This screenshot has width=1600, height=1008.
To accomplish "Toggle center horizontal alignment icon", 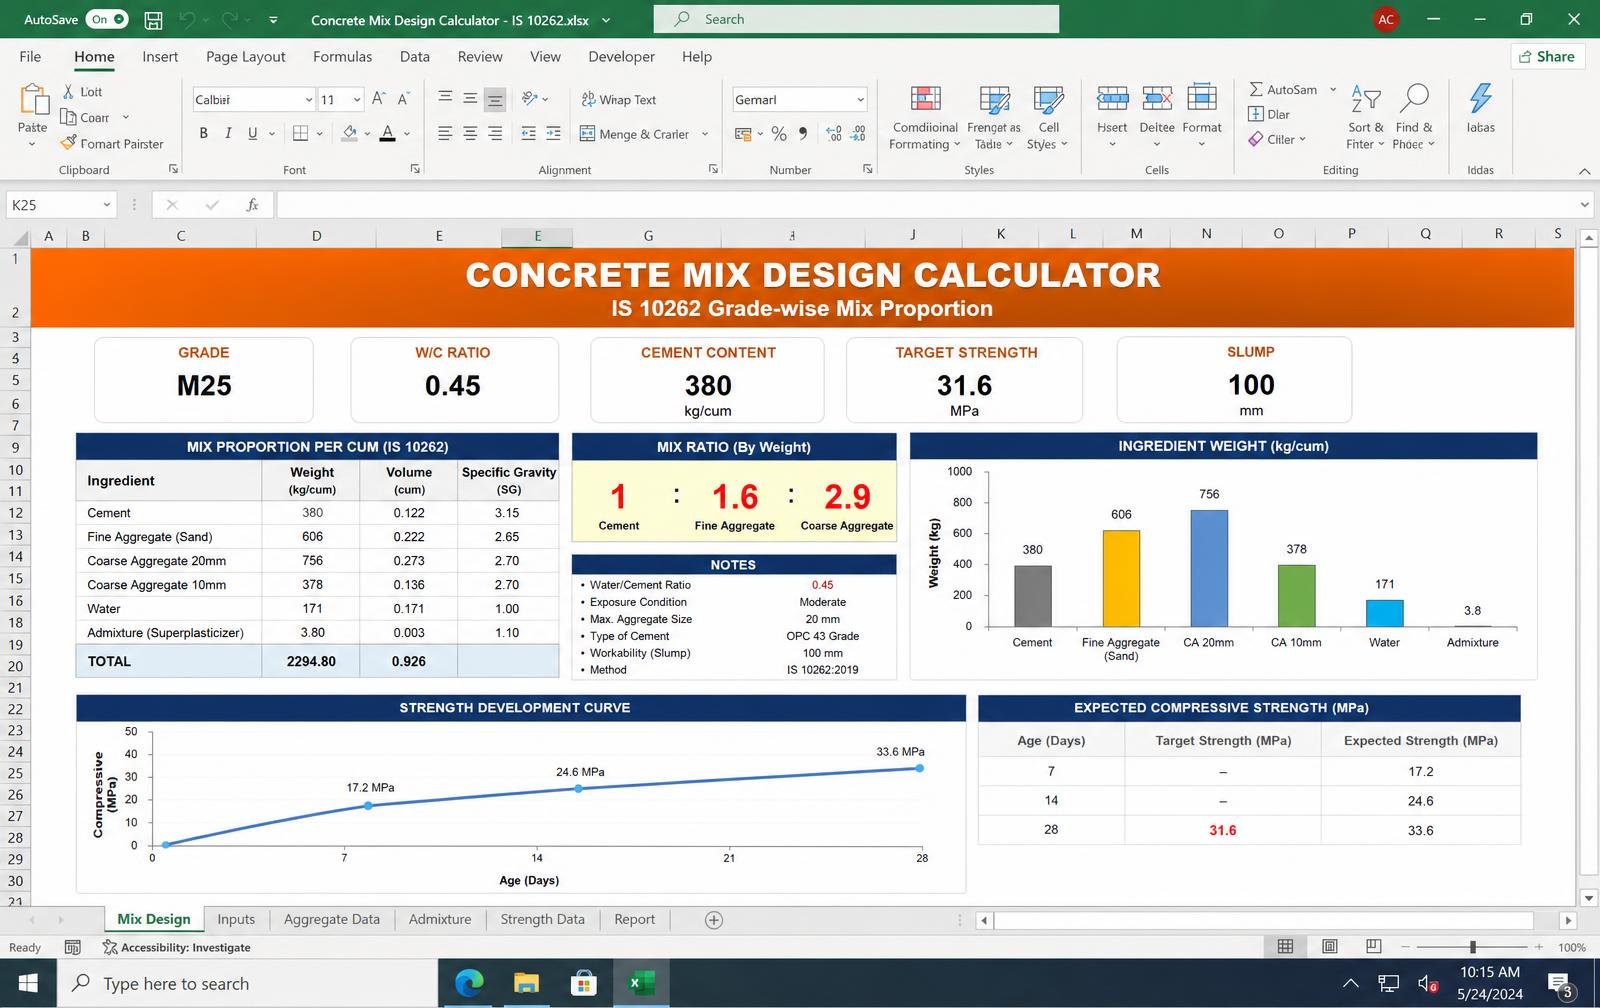I will pos(470,133).
